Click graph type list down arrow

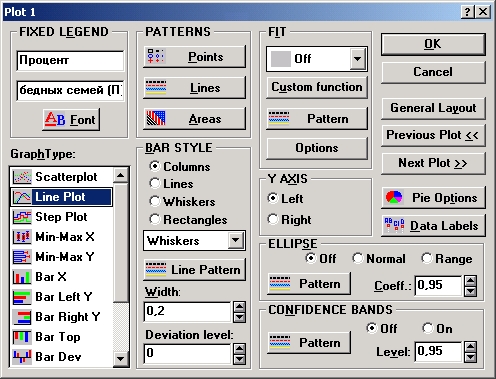120,359
